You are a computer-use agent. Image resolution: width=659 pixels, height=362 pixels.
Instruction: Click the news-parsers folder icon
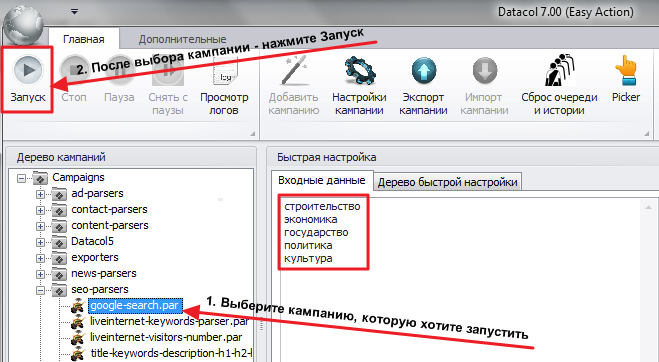pos(59,274)
